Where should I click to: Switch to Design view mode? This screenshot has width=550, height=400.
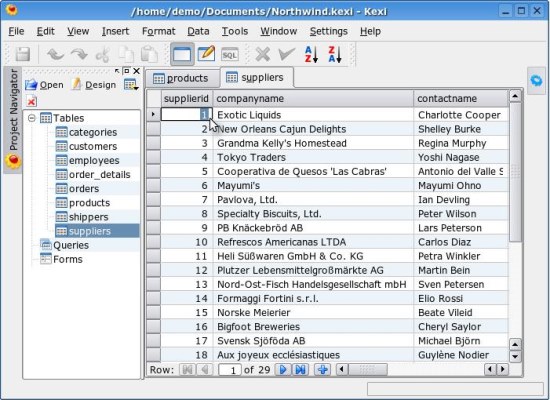click(206, 54)
